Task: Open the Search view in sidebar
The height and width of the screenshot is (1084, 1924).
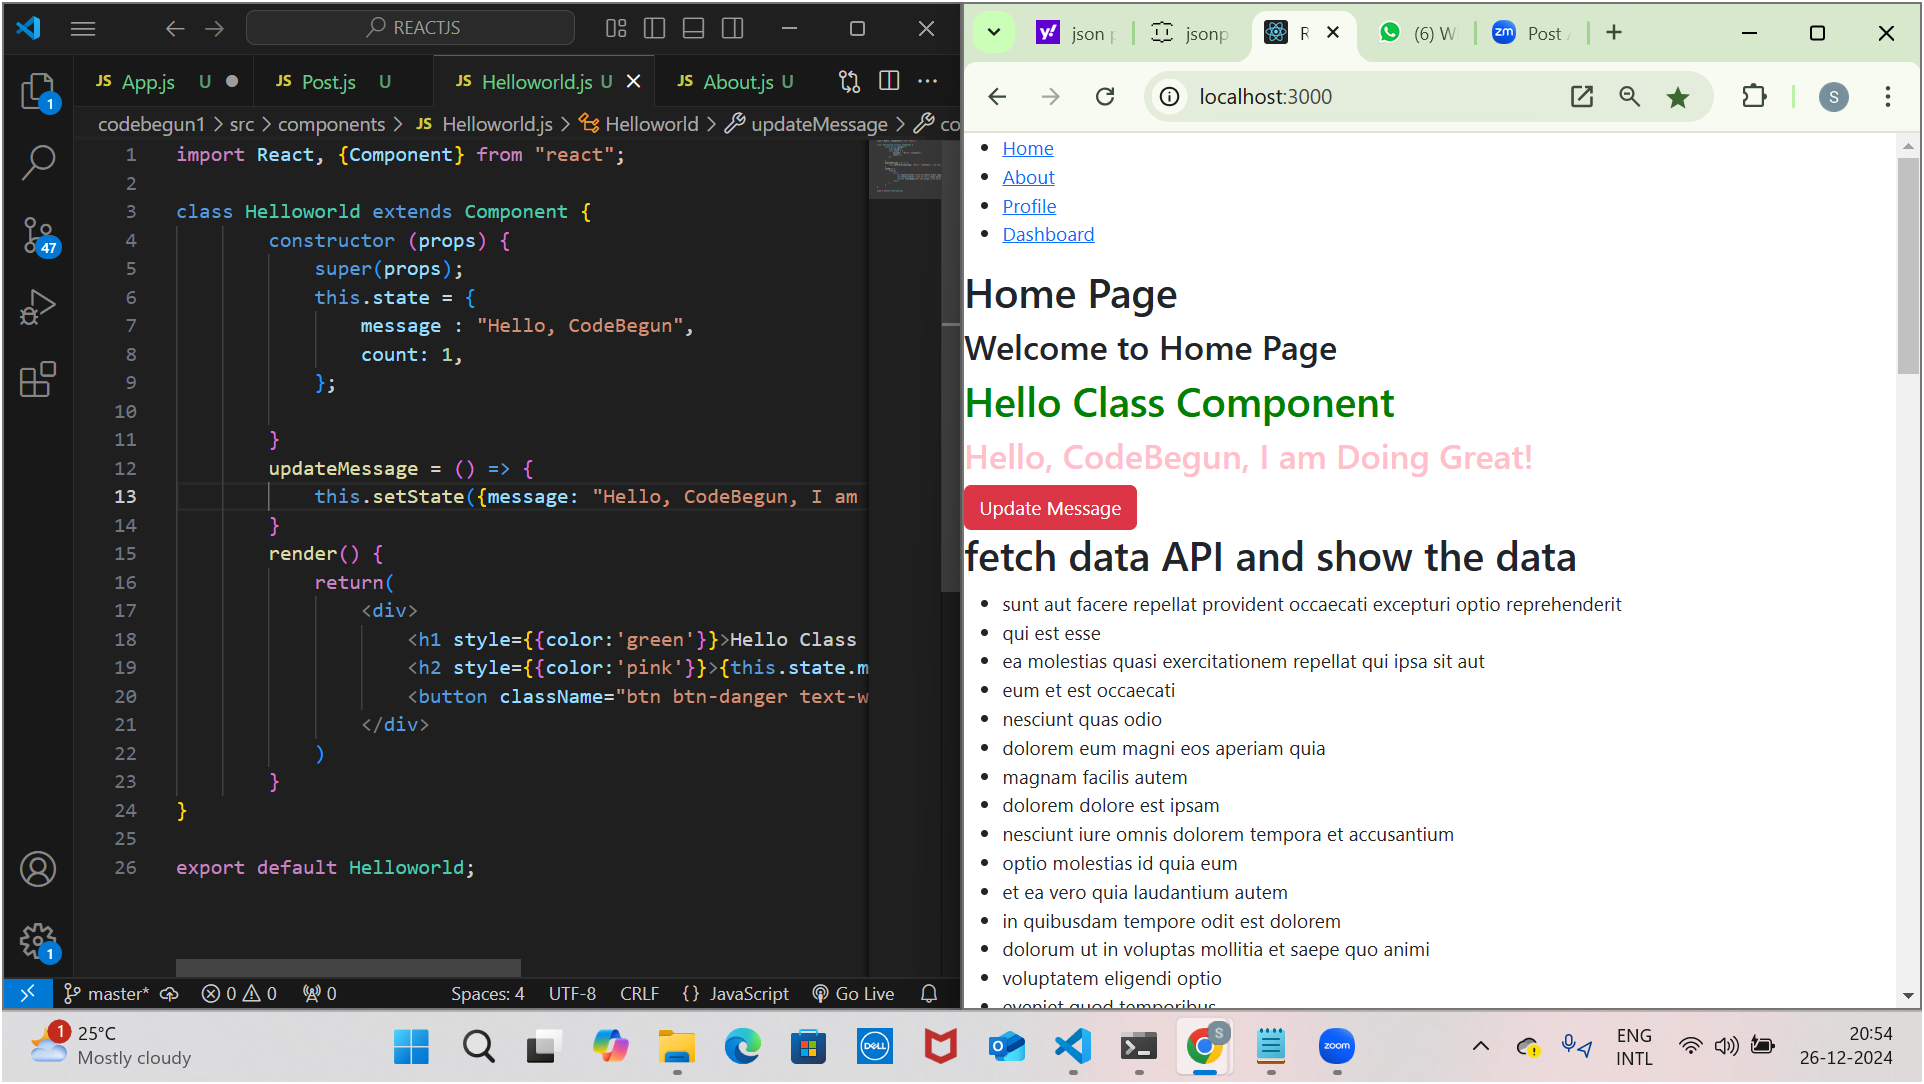Action: (38, 162)
